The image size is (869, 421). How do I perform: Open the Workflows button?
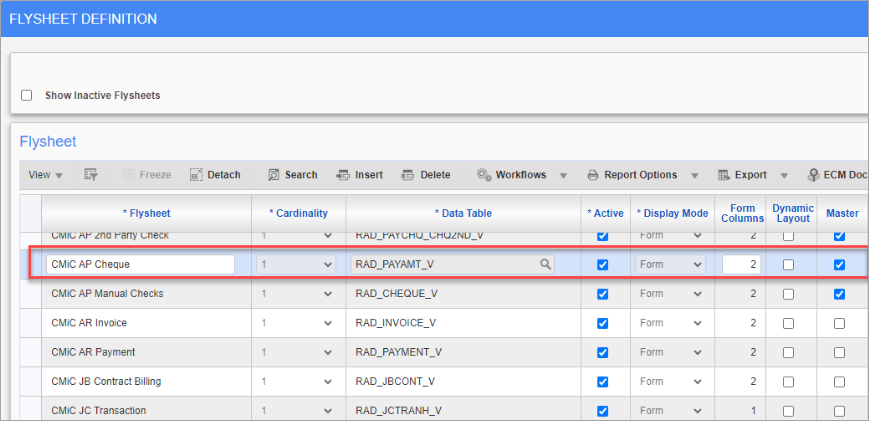(x=512, y=175)
